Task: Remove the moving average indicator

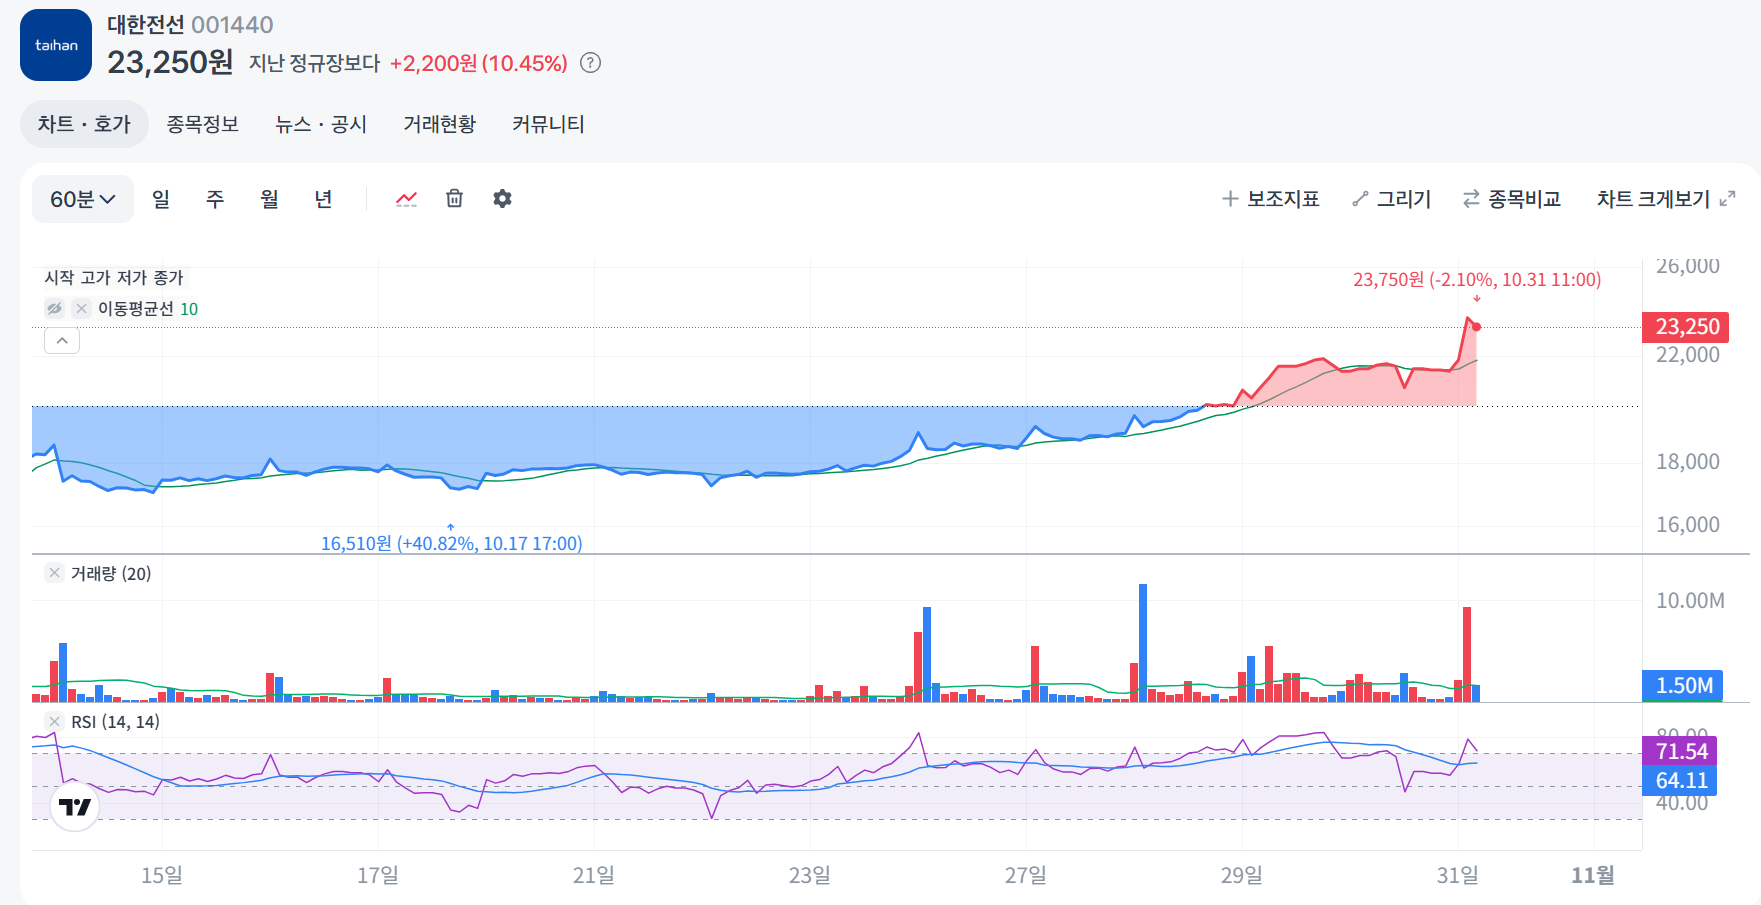Action: tap(82, 309)
